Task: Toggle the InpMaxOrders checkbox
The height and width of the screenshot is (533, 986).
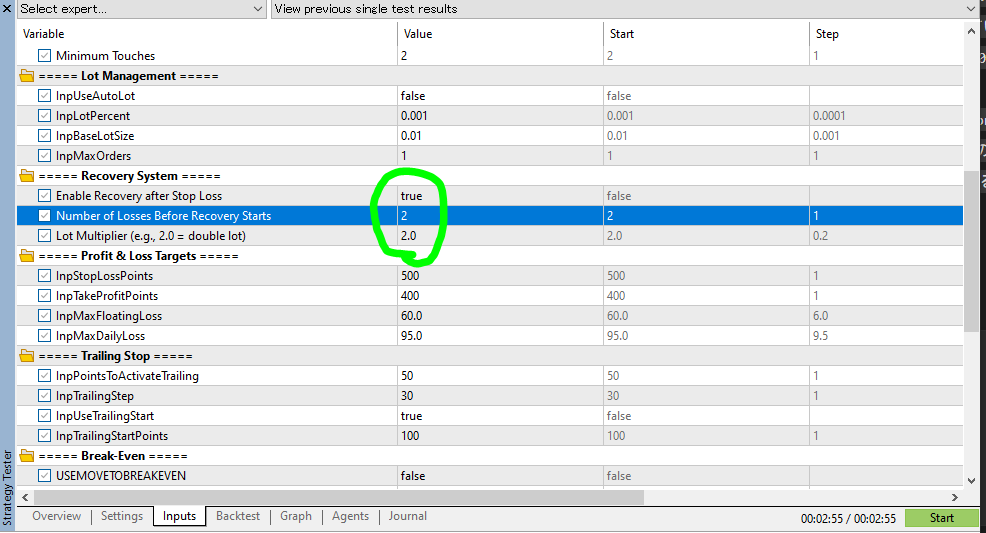Action: click(44, 156)
